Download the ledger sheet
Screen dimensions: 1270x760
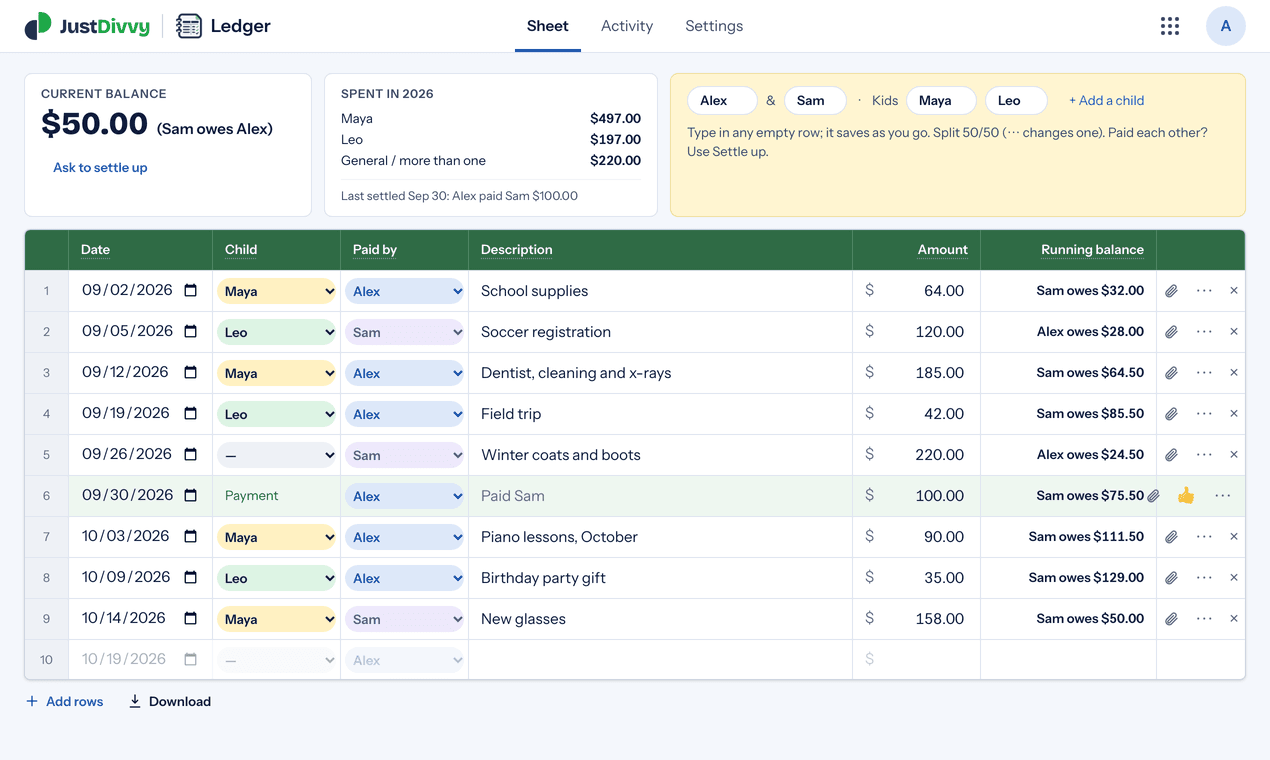coord(170,701)
